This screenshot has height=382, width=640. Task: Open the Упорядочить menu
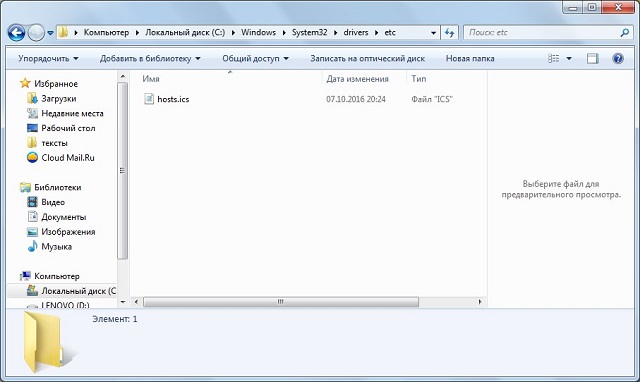tap(48, 58)
